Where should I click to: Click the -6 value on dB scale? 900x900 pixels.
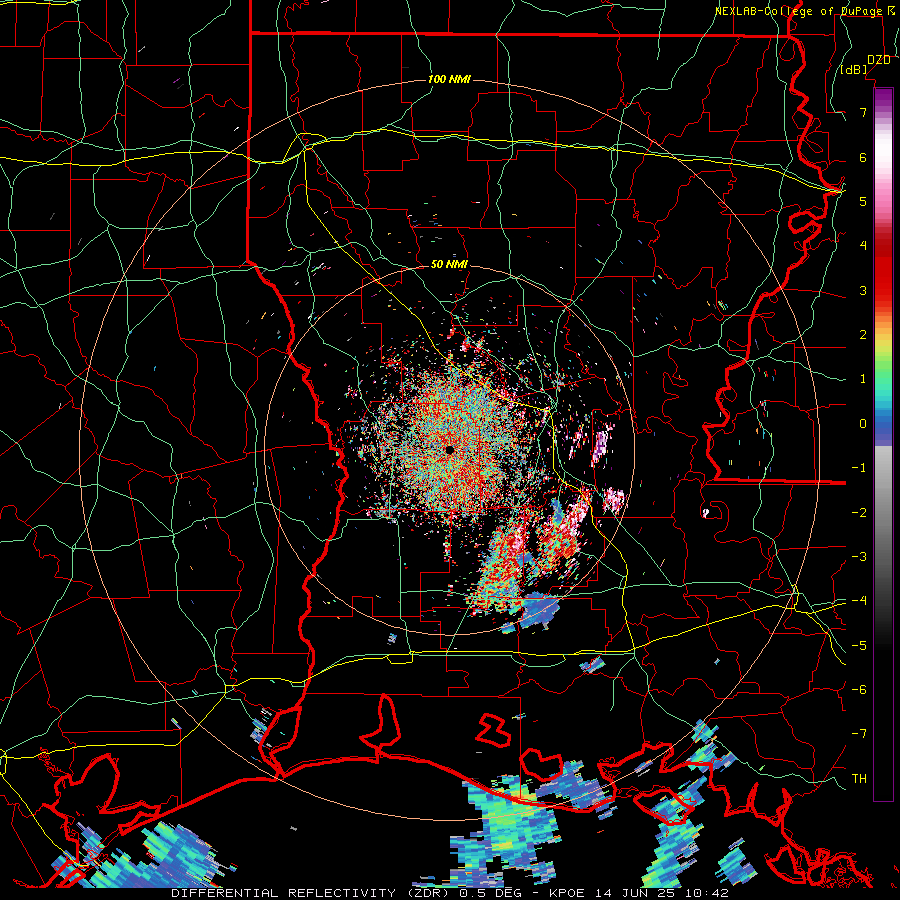[x=859, y=690]
